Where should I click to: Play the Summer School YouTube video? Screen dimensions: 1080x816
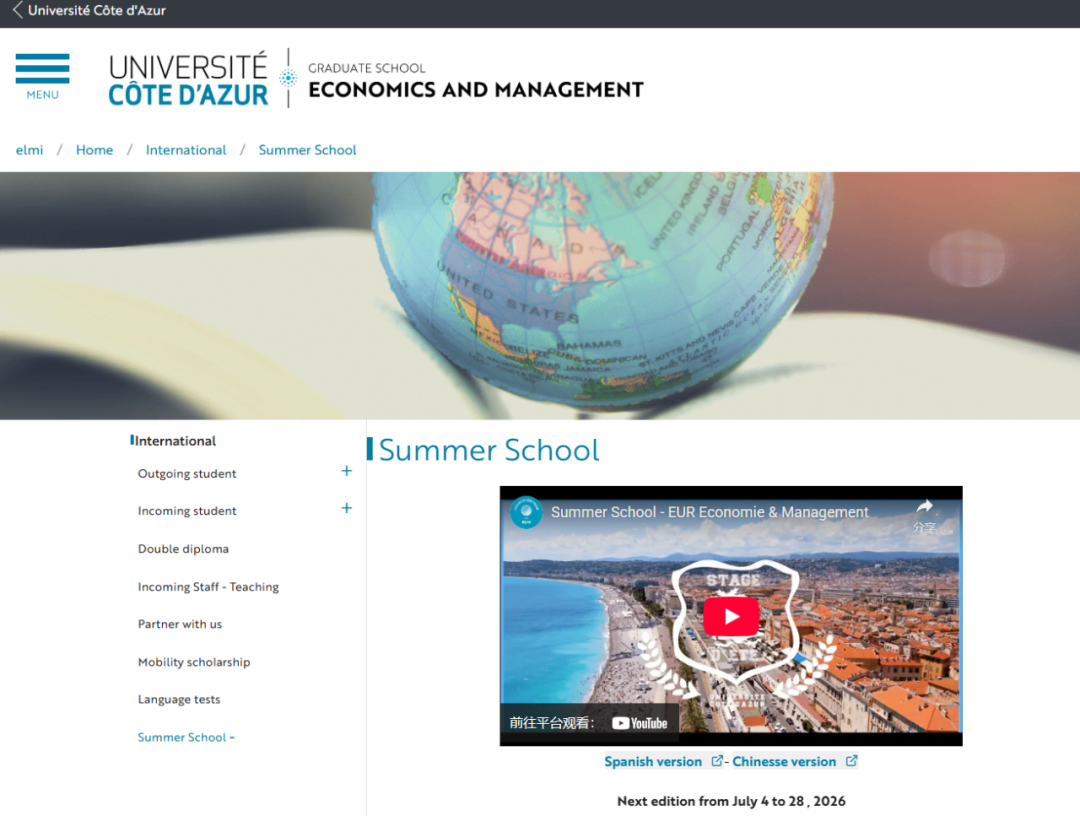tap(731, 616)
